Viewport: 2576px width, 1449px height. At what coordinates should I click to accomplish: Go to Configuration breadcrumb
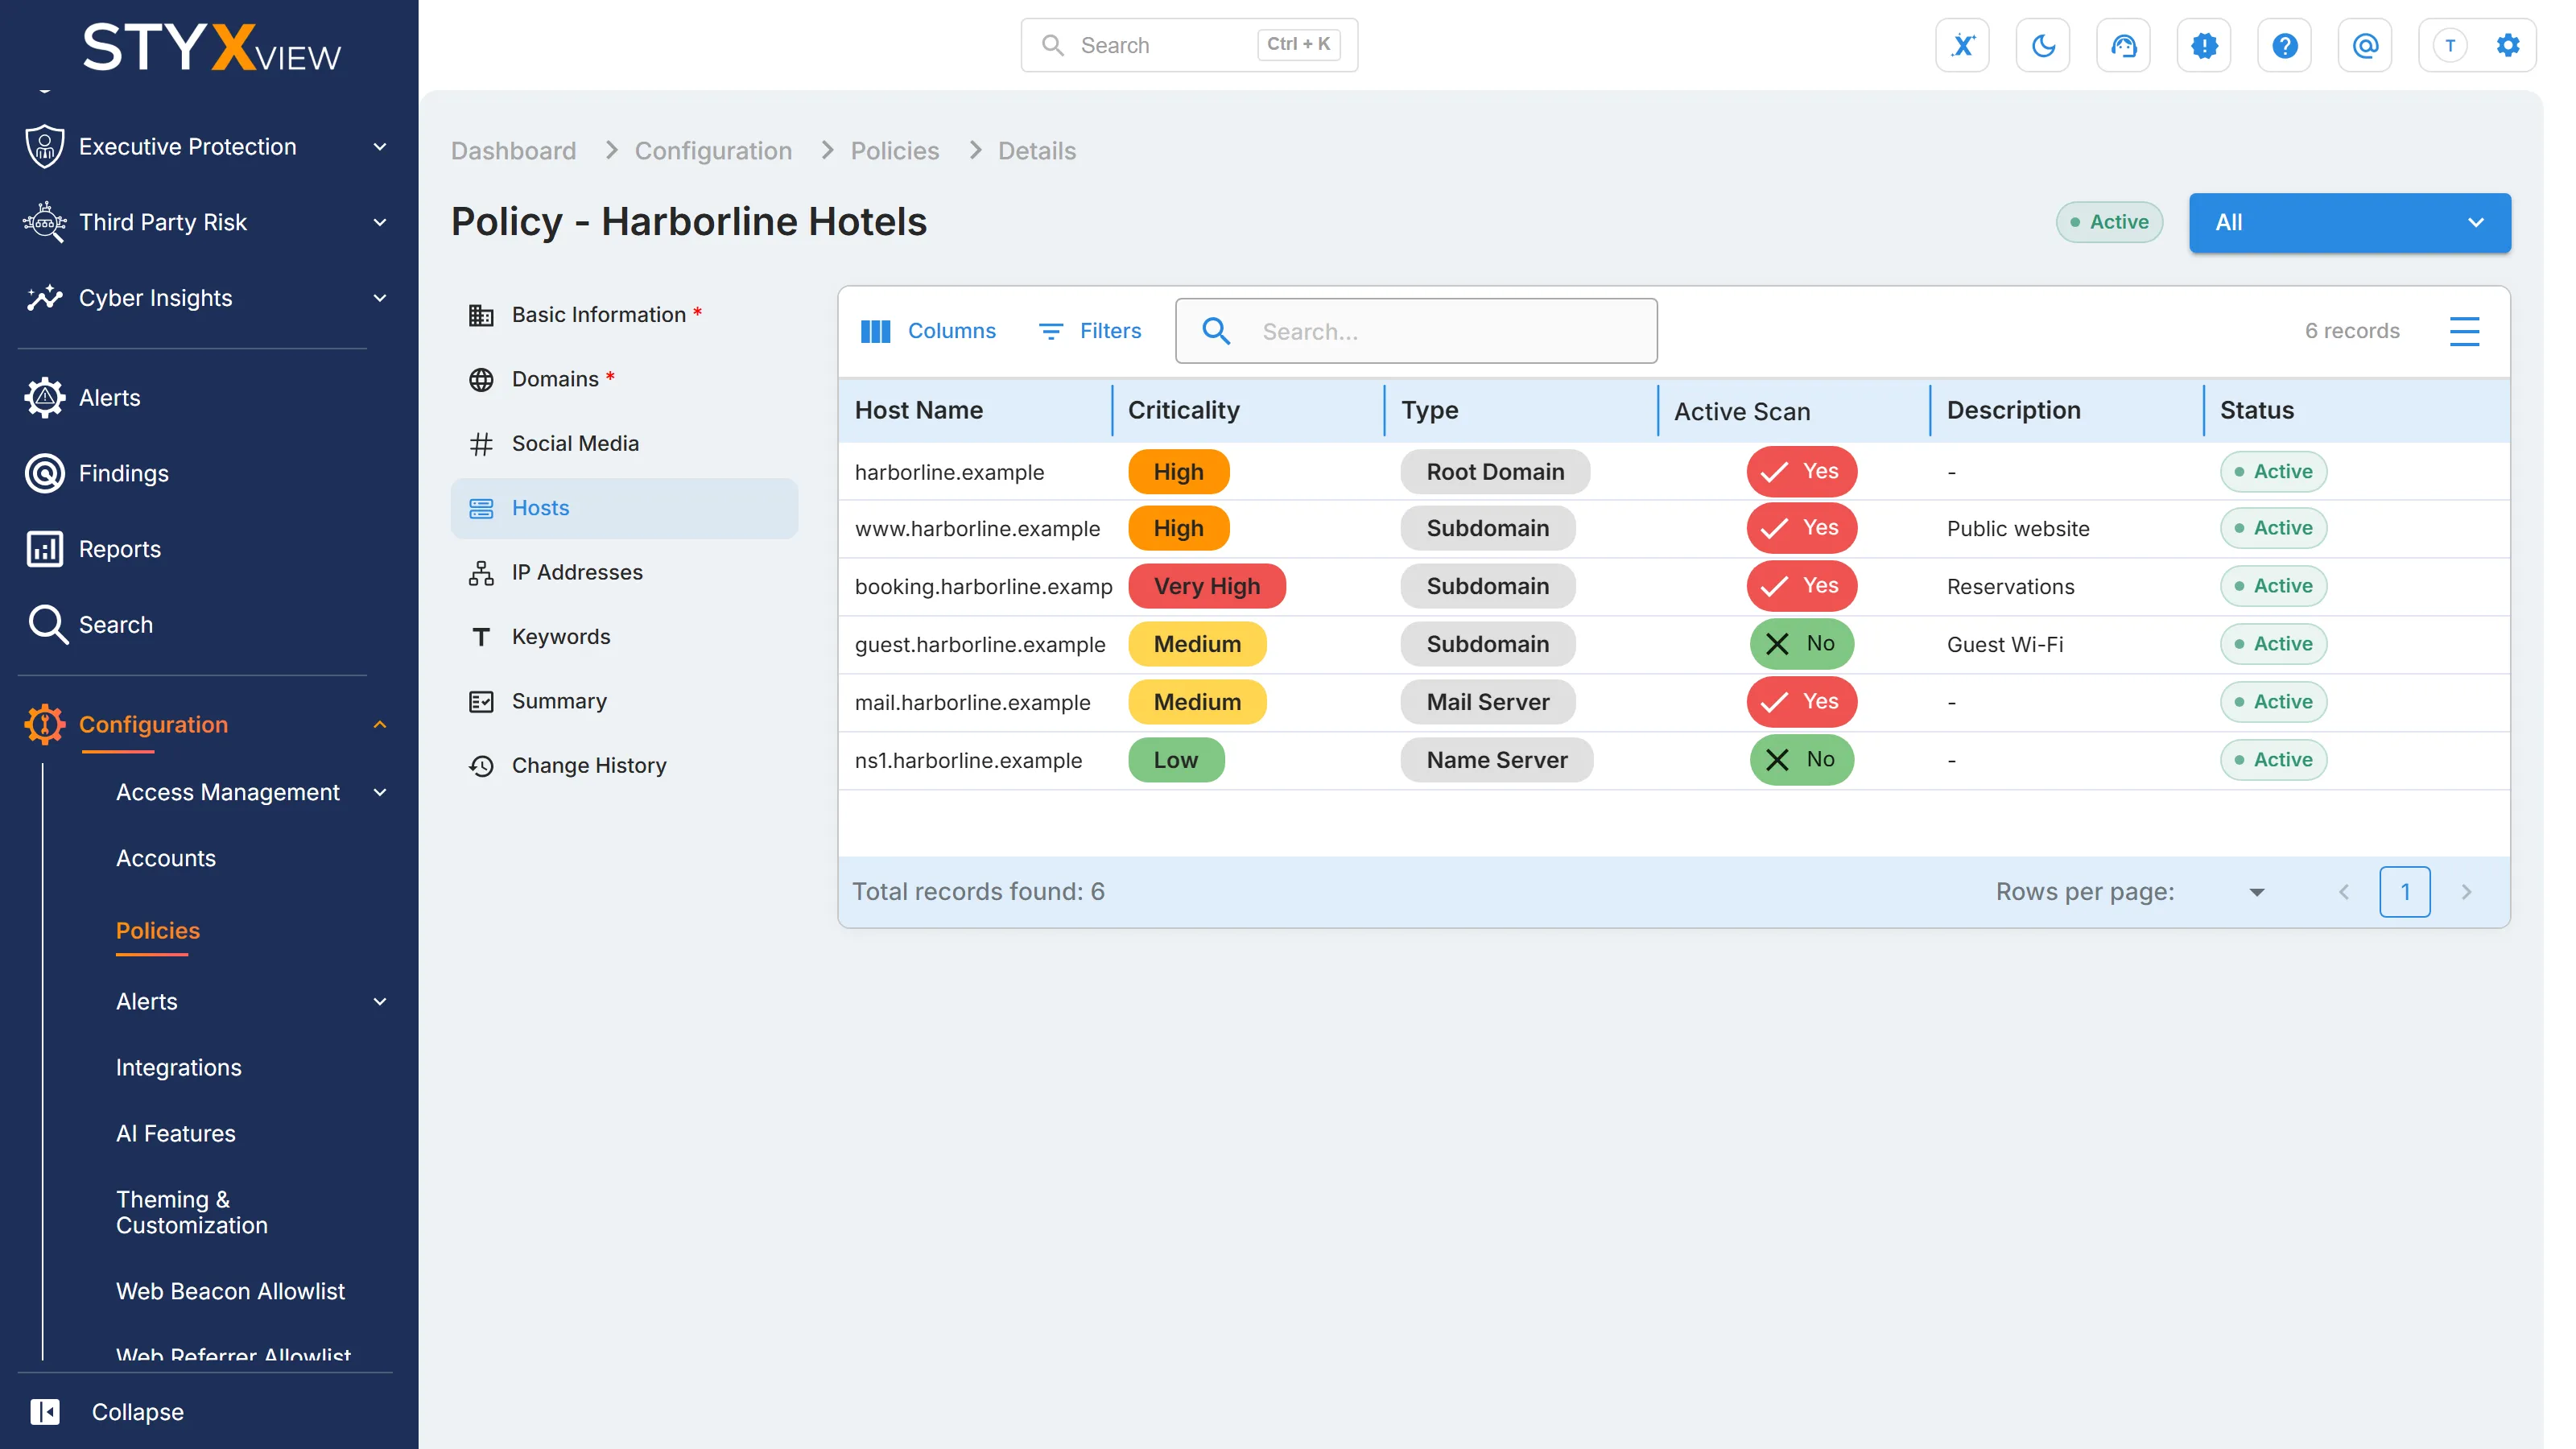[x=713, y=151]
